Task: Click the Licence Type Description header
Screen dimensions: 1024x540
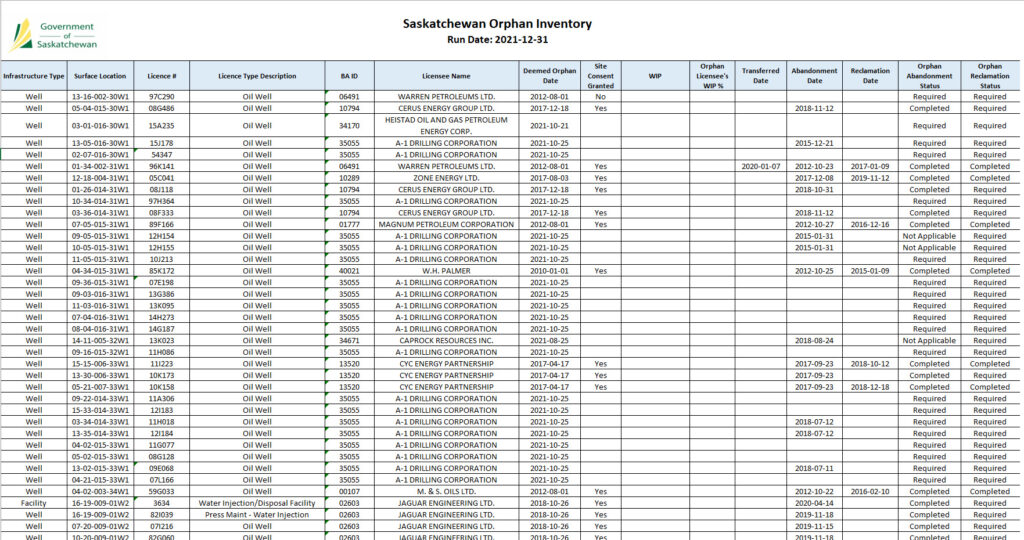Action: coord(257,76)
